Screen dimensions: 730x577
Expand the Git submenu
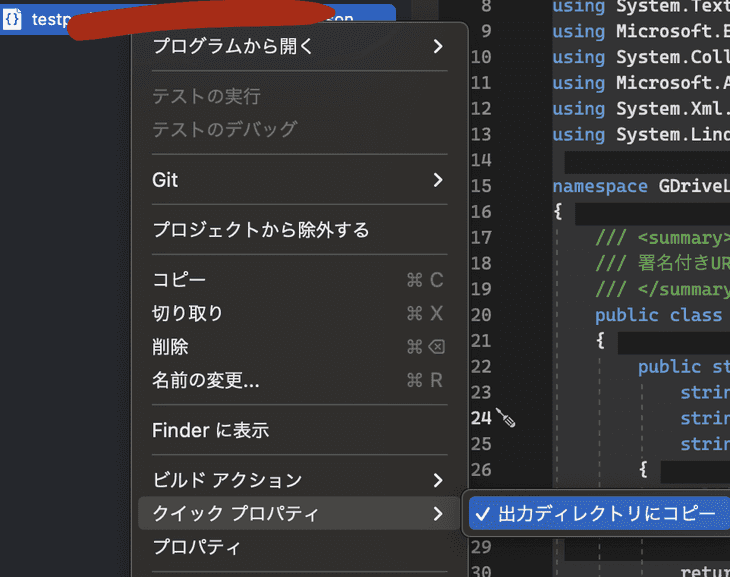point(299,180)
